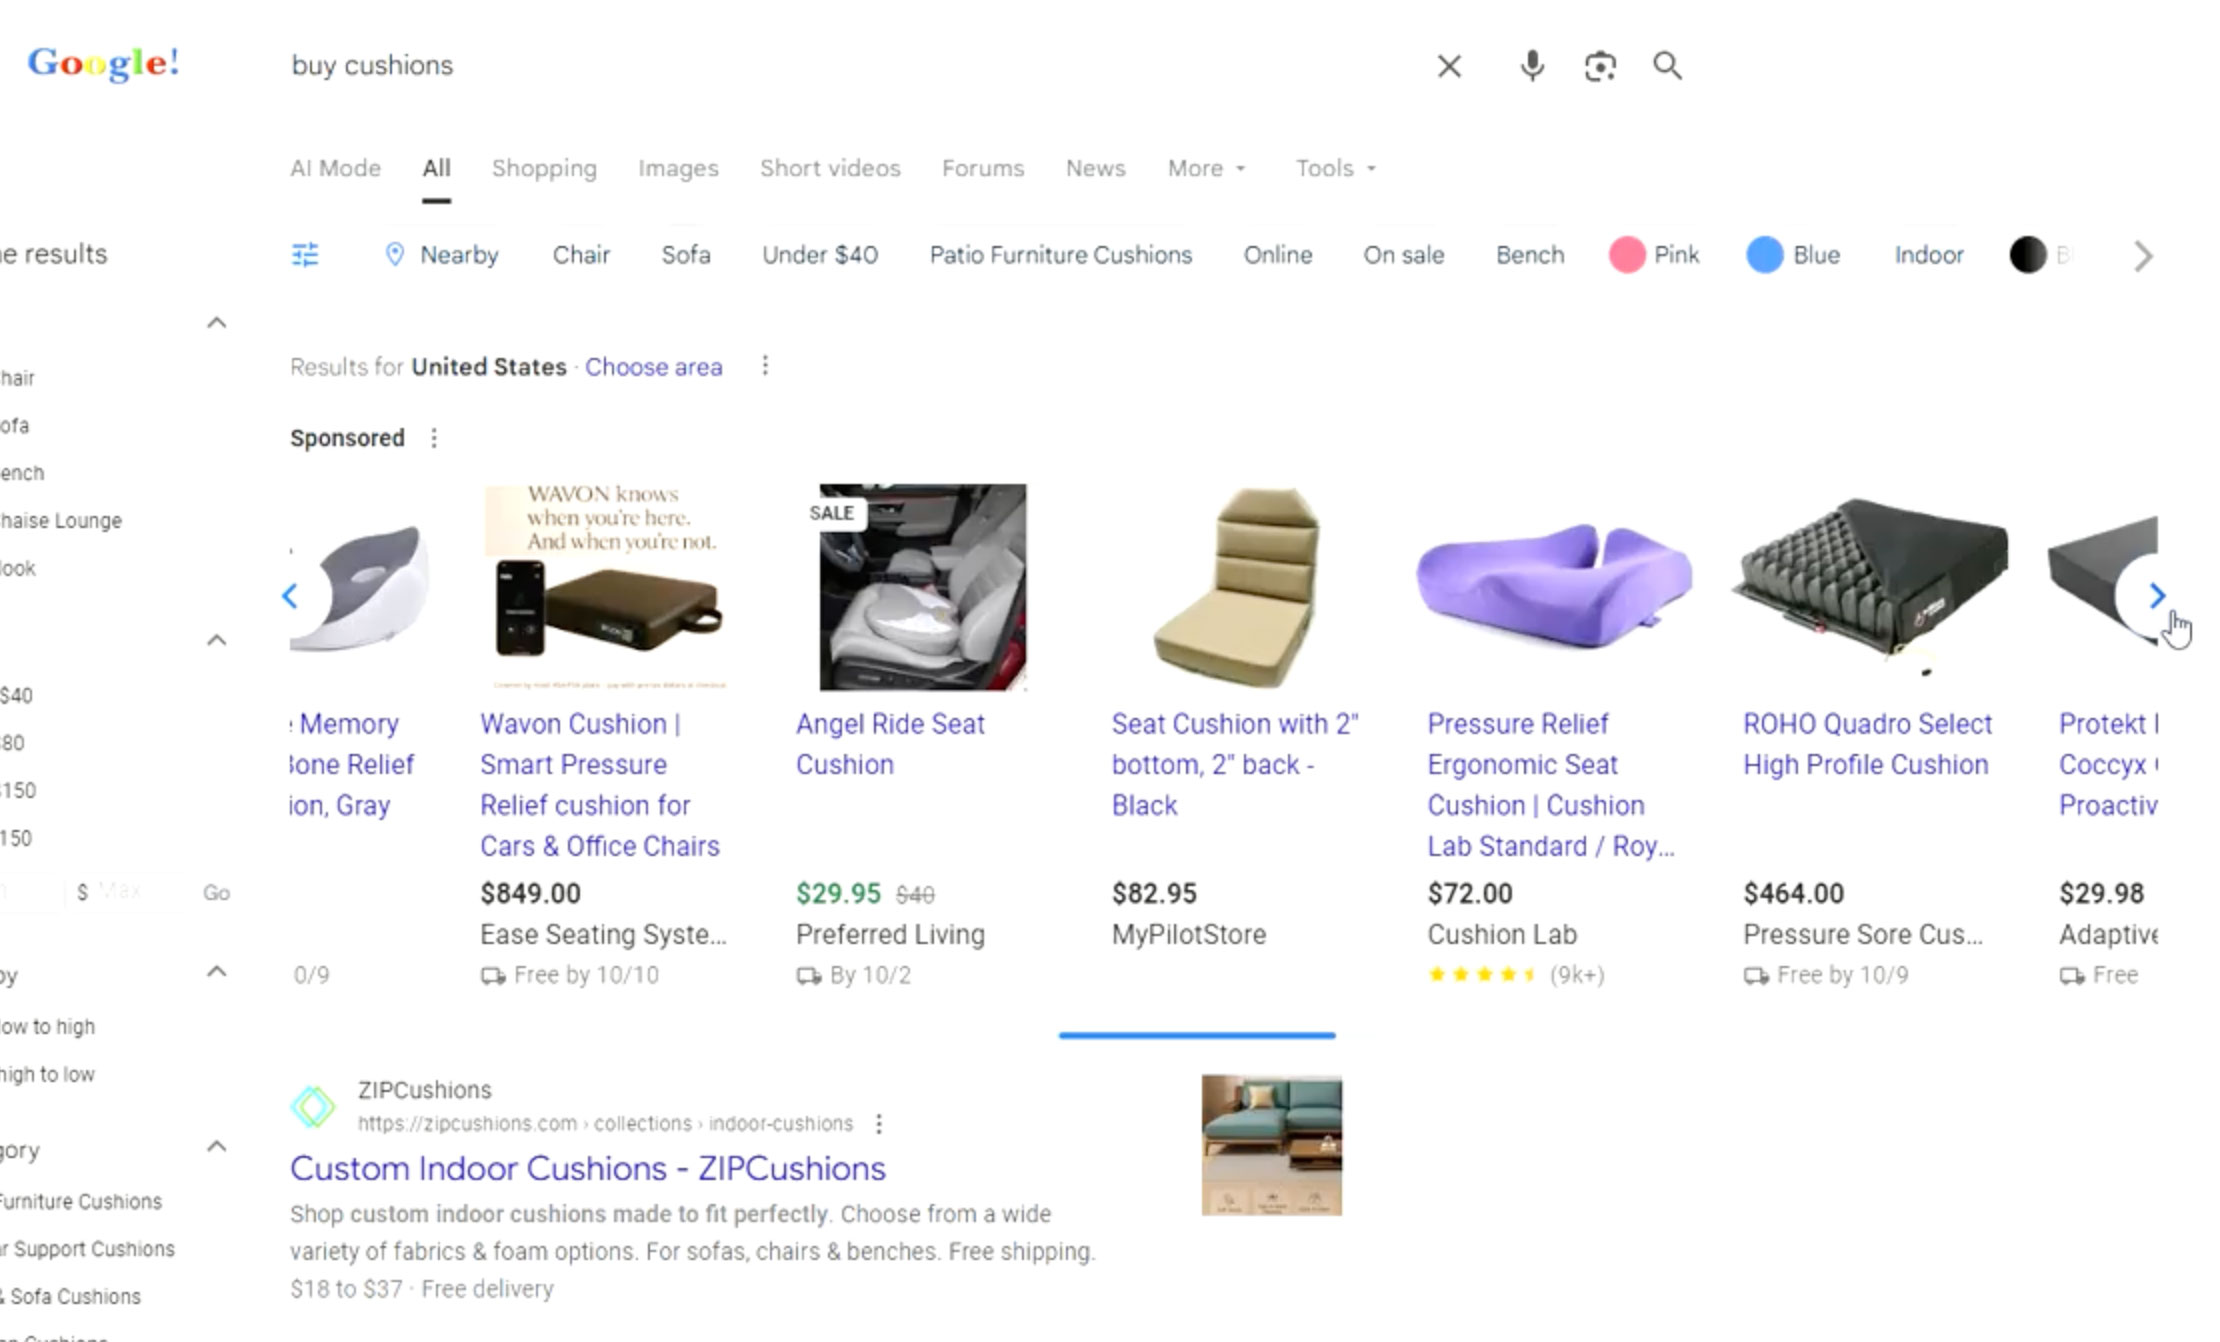2220x1342 pixels.
Task: Click the location pin on the Nearby chip
Action: (x=397, y=255)
